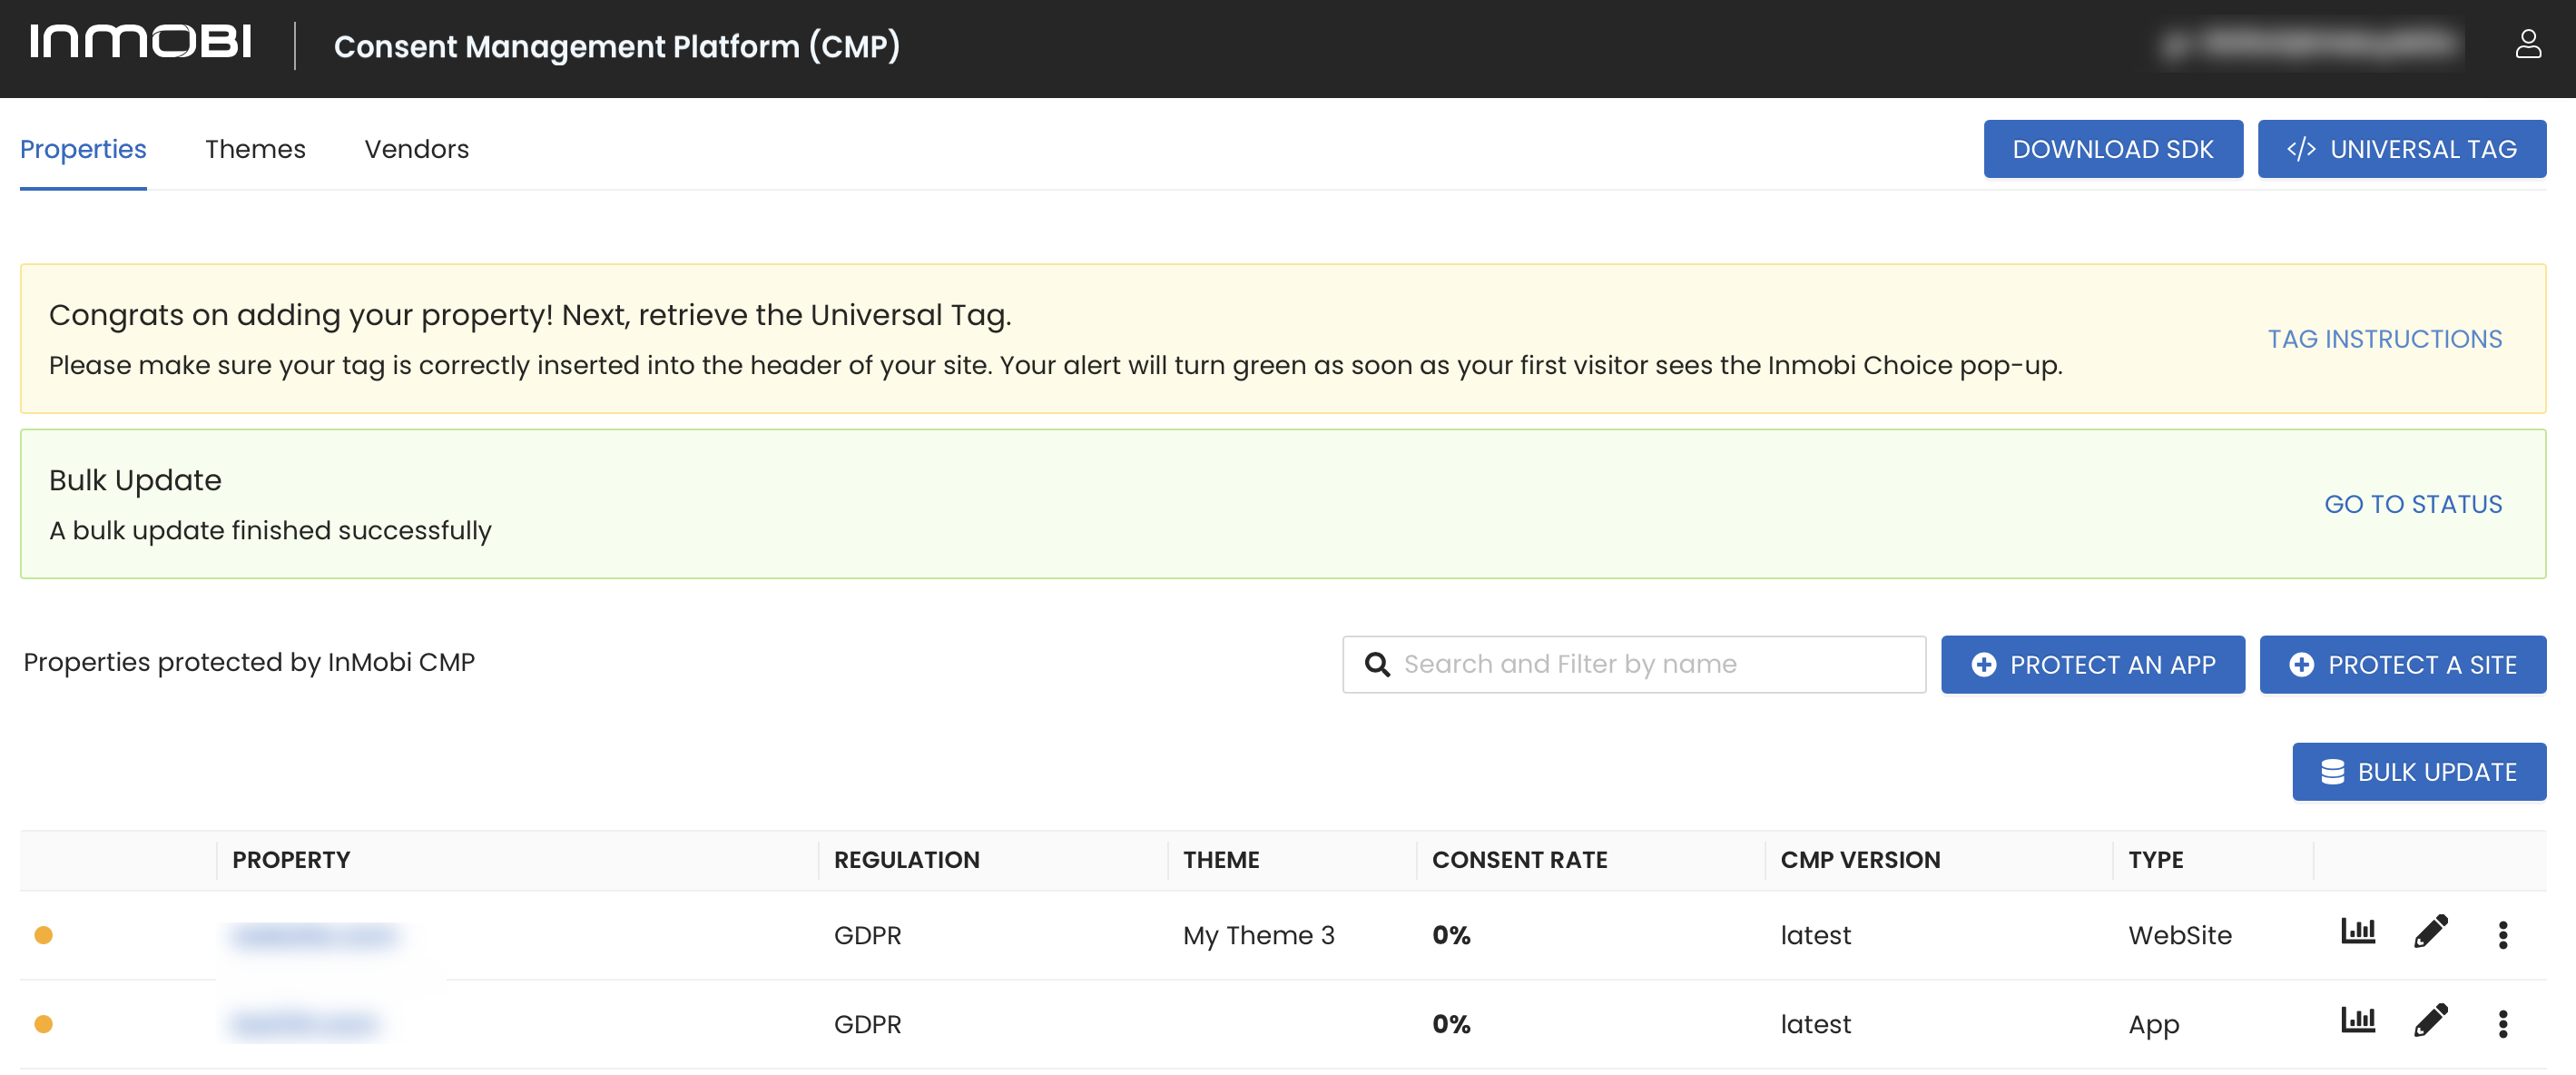Click the blurred account name in header
Viewport: 2576px width, 1075px height.
[2311, 44]
